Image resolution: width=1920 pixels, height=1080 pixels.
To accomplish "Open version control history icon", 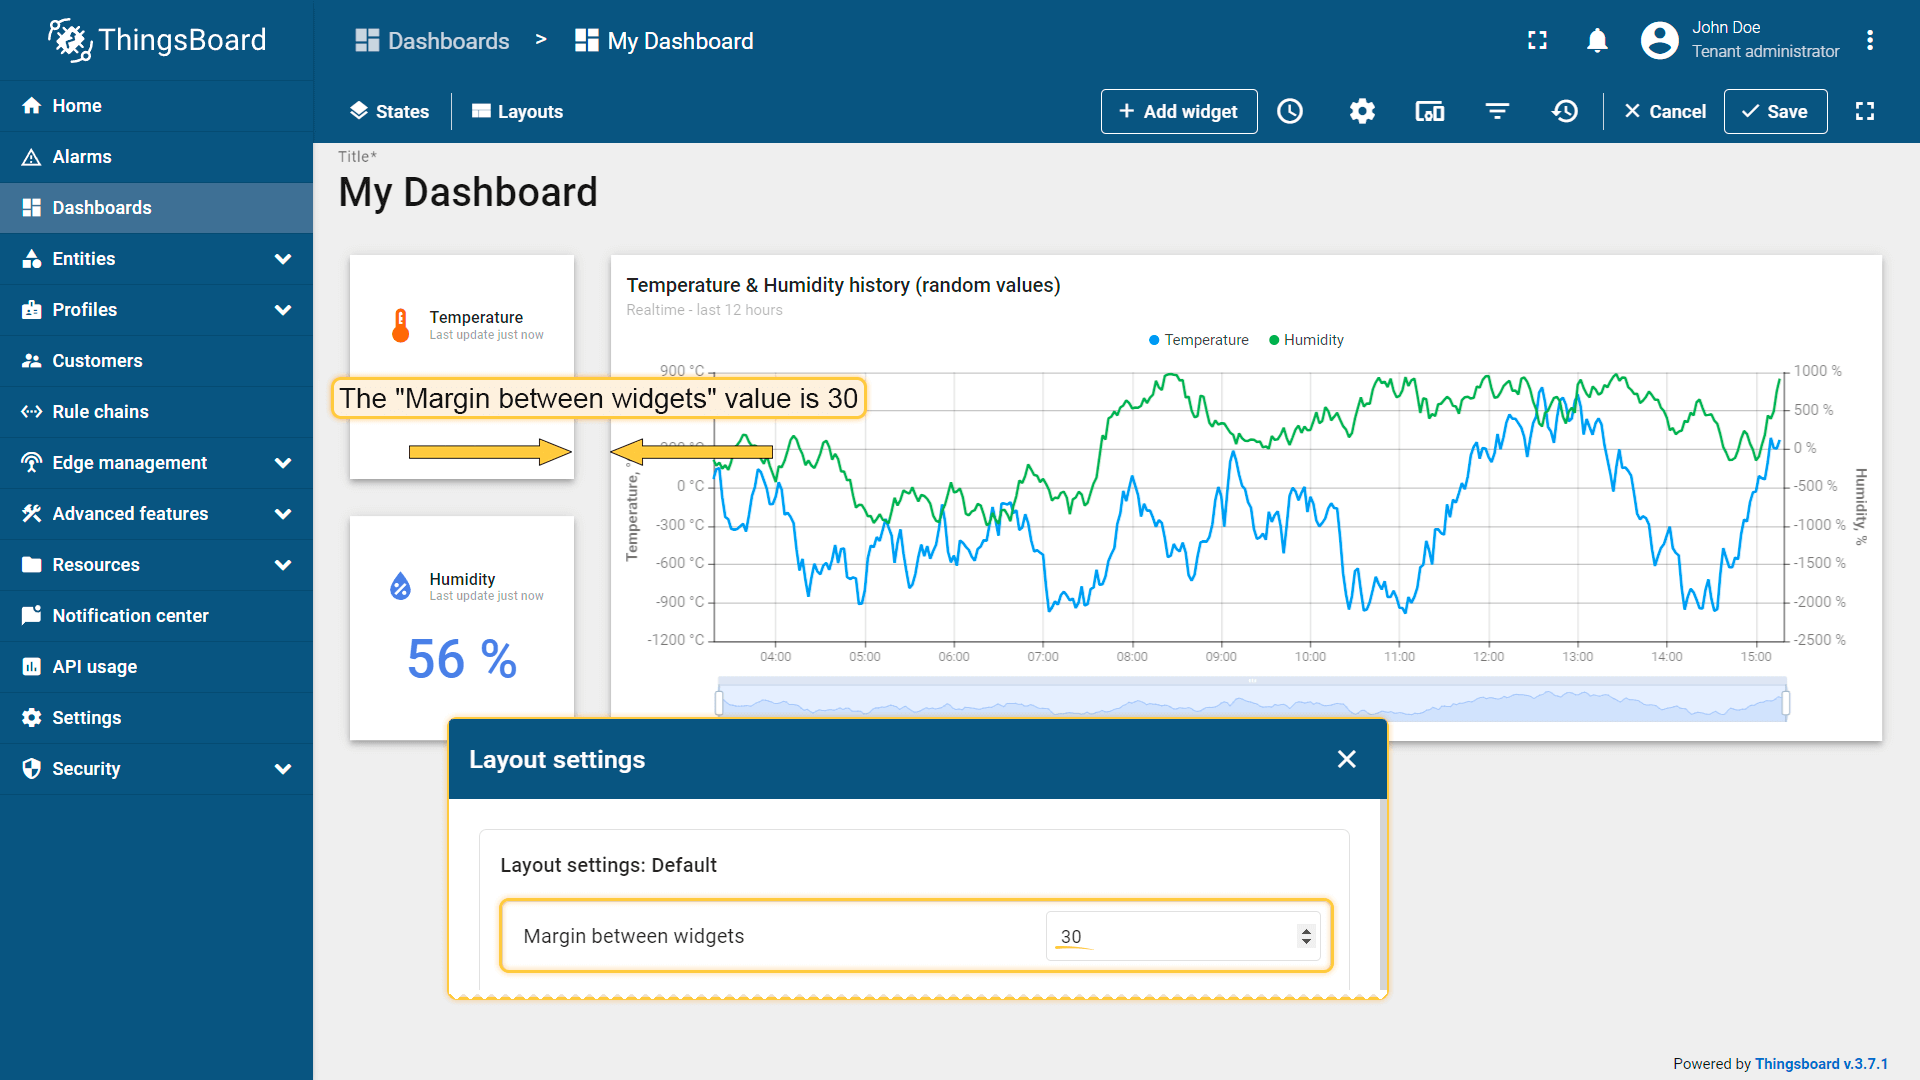I will tap(1565, 111).
